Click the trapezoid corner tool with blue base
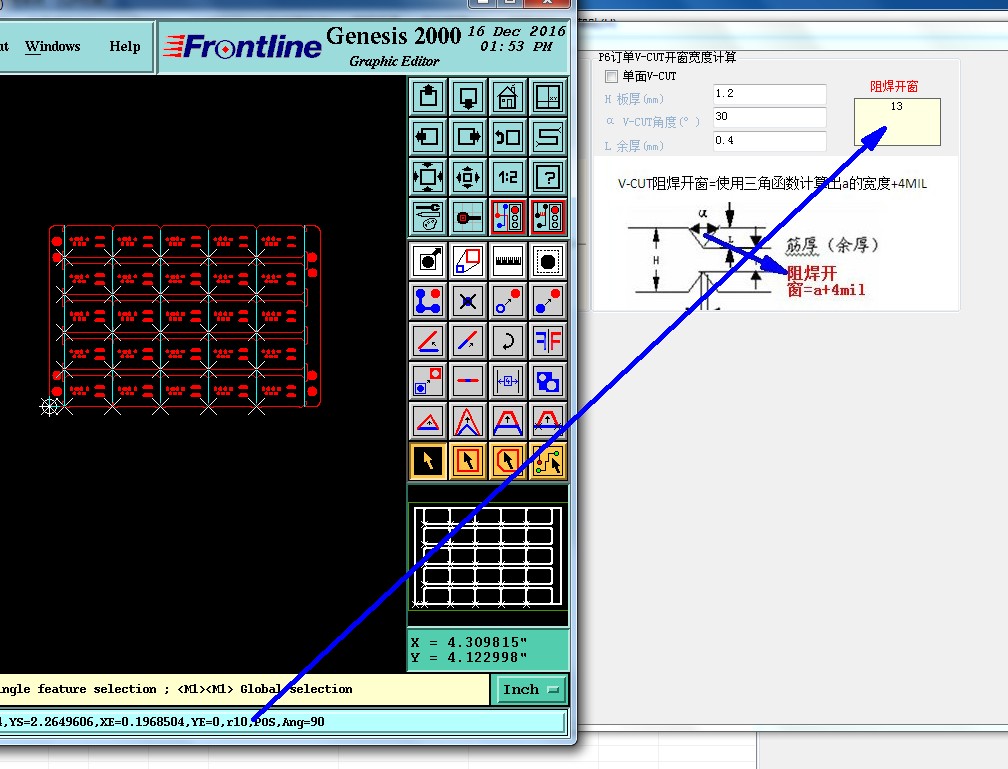The width and height of the screenshot is (1008, 769). click(x=508, y=421)
